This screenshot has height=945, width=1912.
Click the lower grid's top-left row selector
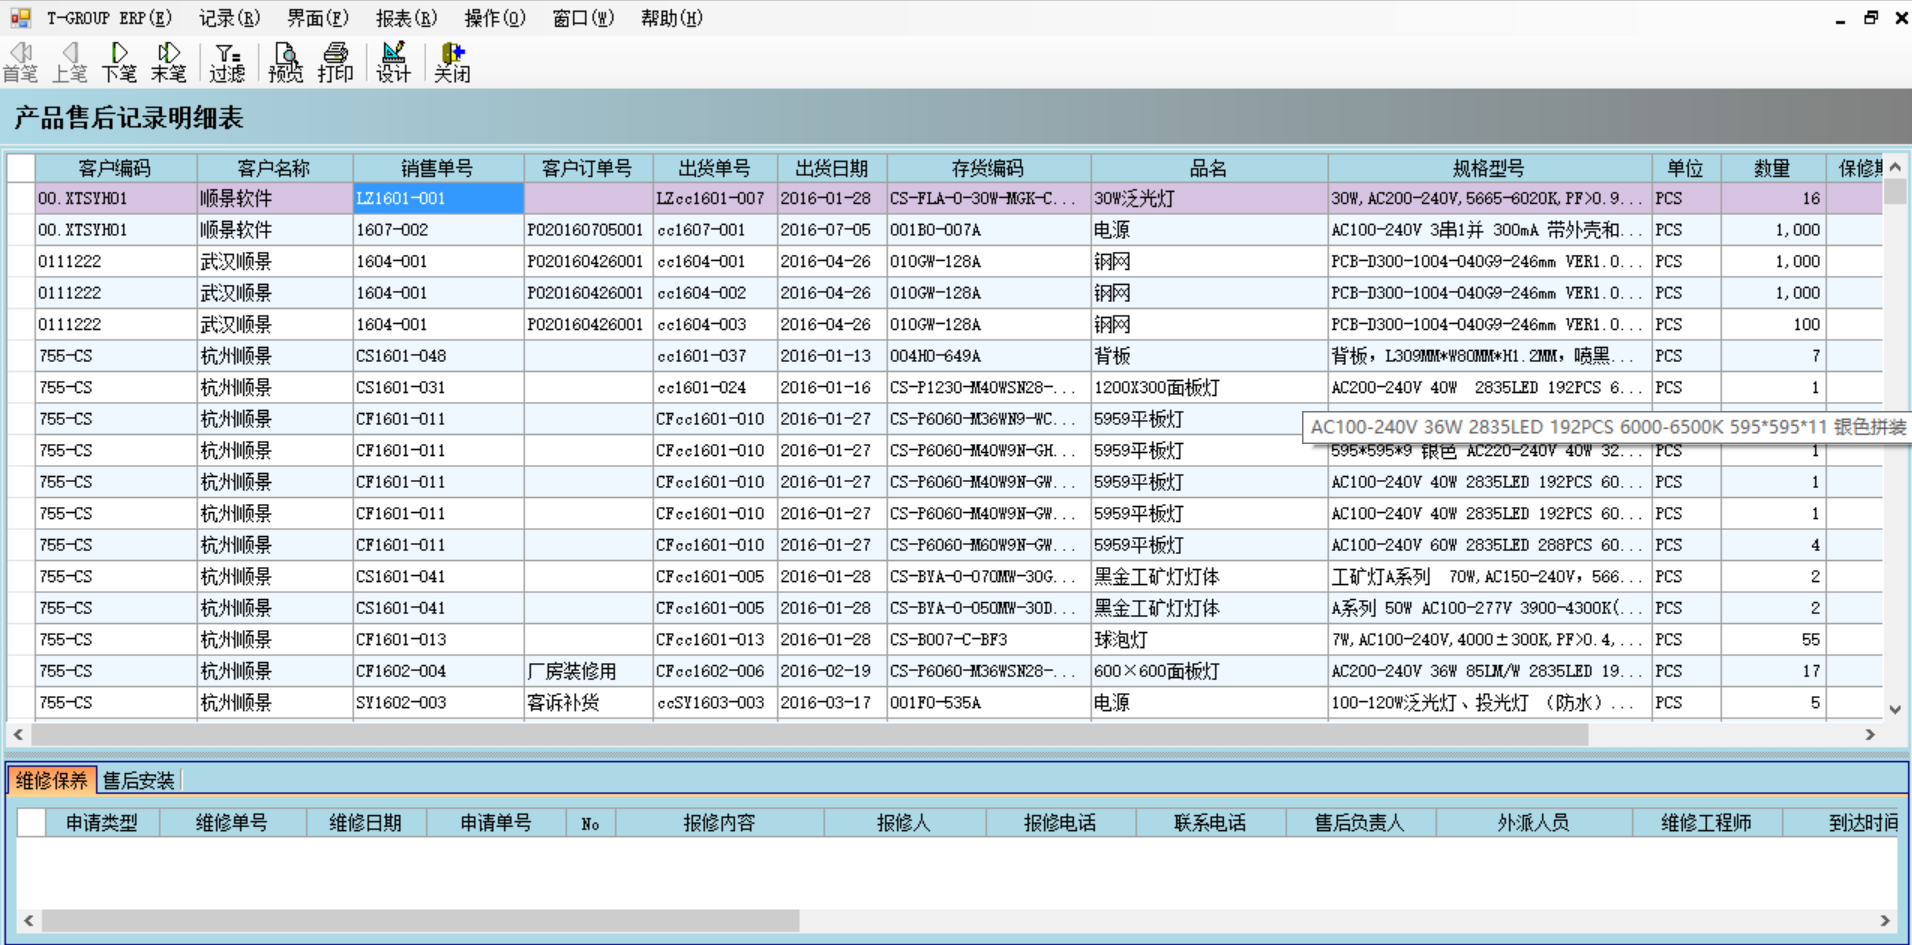click(31, 822)
